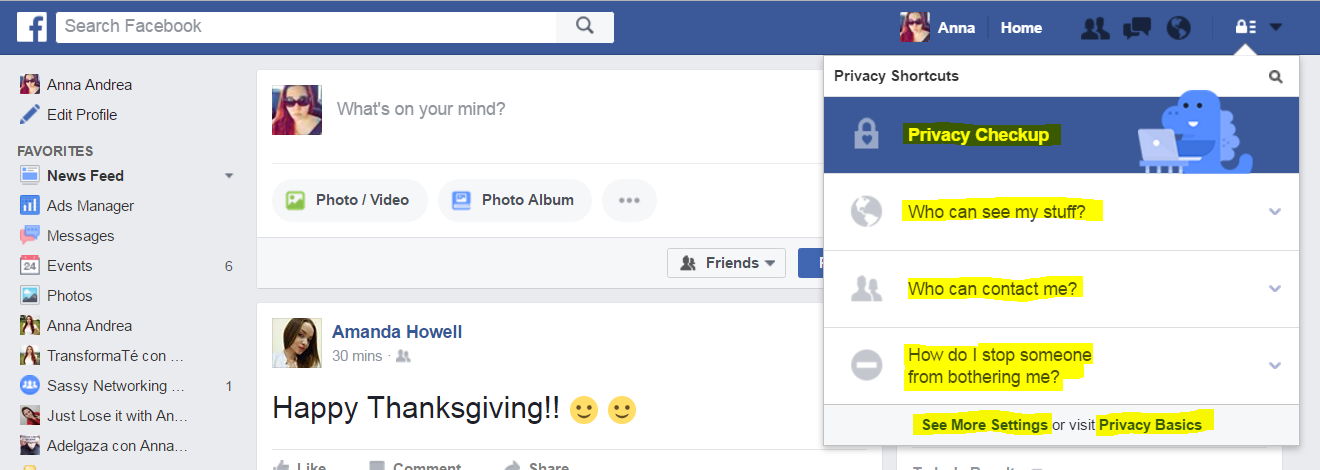Open the notifications globe icon
Image resolution: width=1320 pixels, height=470 pixels.
pos(1179,28)
